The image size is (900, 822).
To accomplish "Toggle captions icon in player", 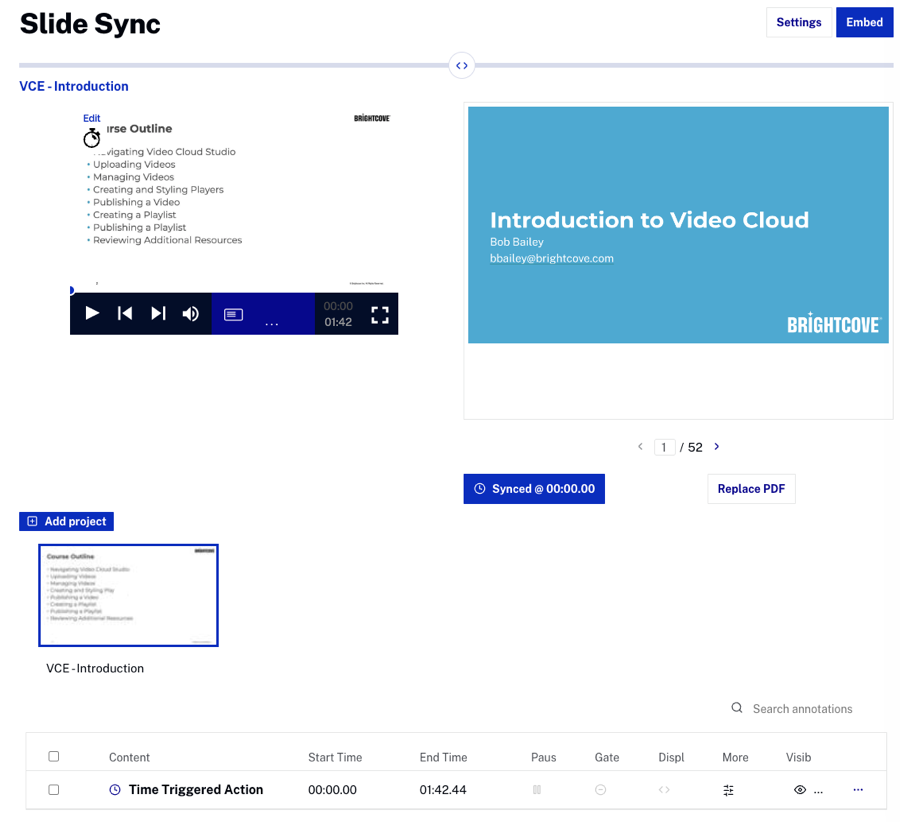I will point(233,314).
